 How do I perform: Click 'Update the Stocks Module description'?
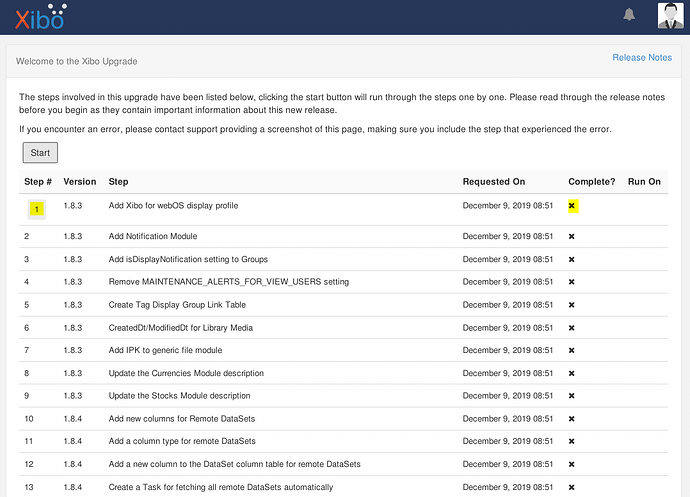(180, 396)
